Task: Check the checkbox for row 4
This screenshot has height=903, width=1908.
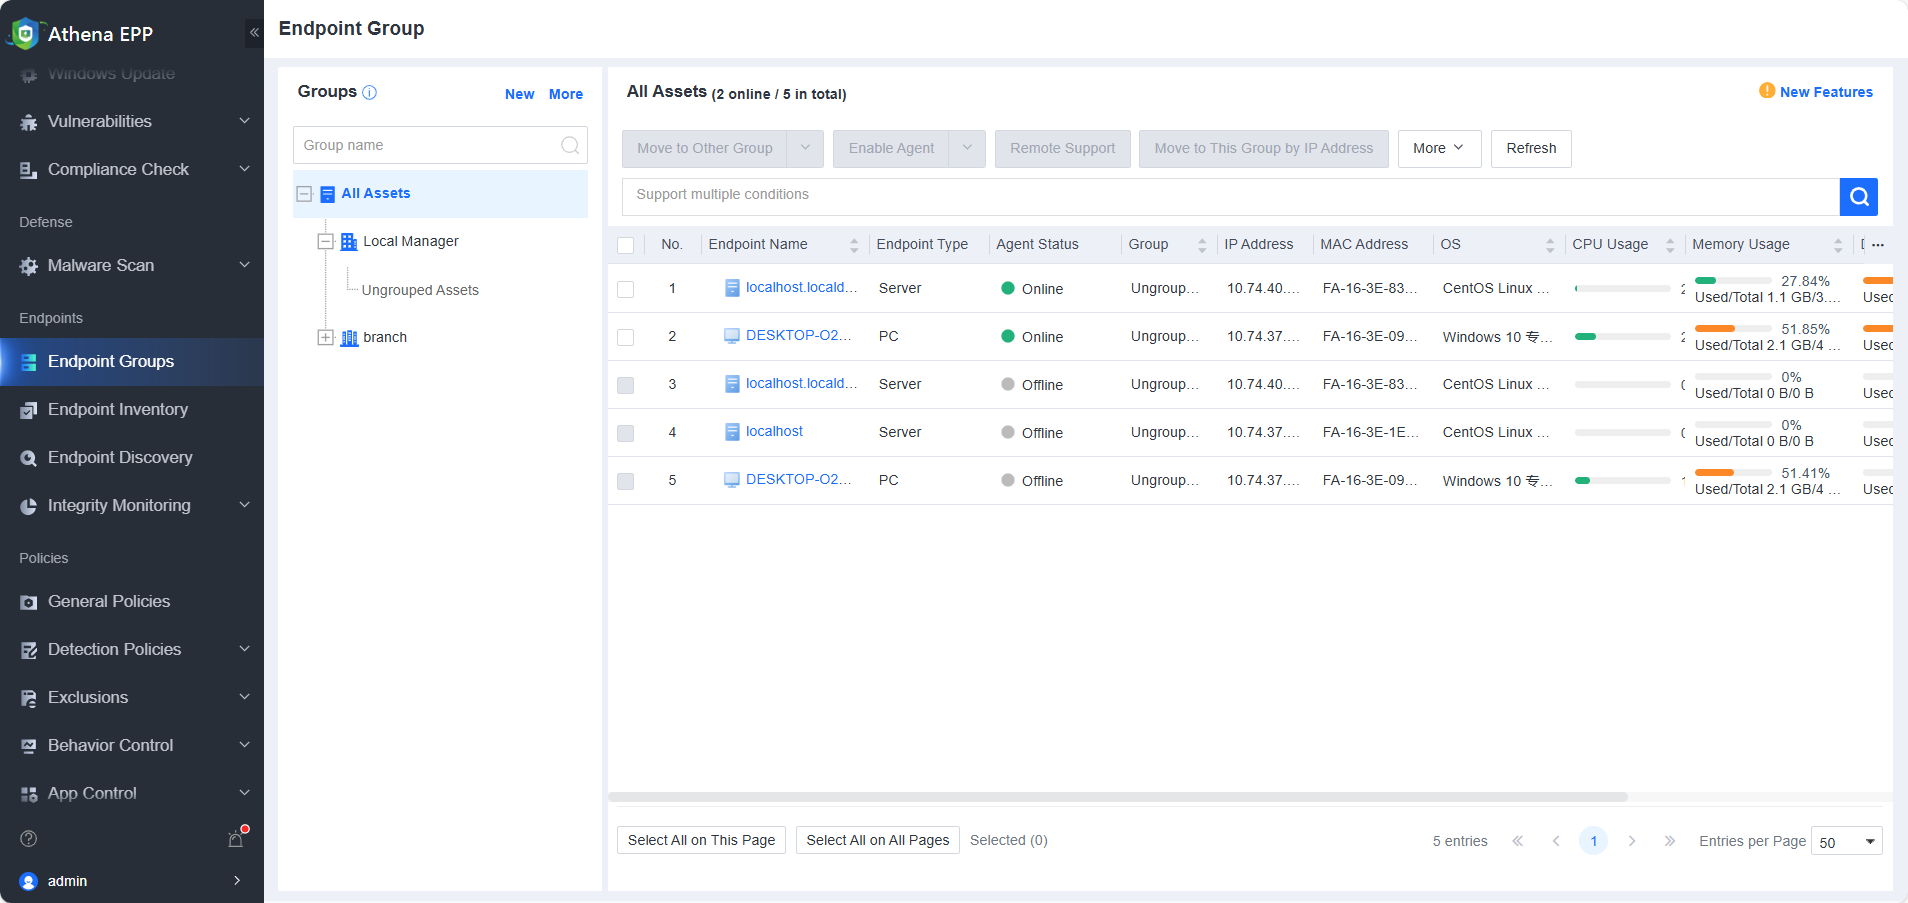Action: point(626,433)
